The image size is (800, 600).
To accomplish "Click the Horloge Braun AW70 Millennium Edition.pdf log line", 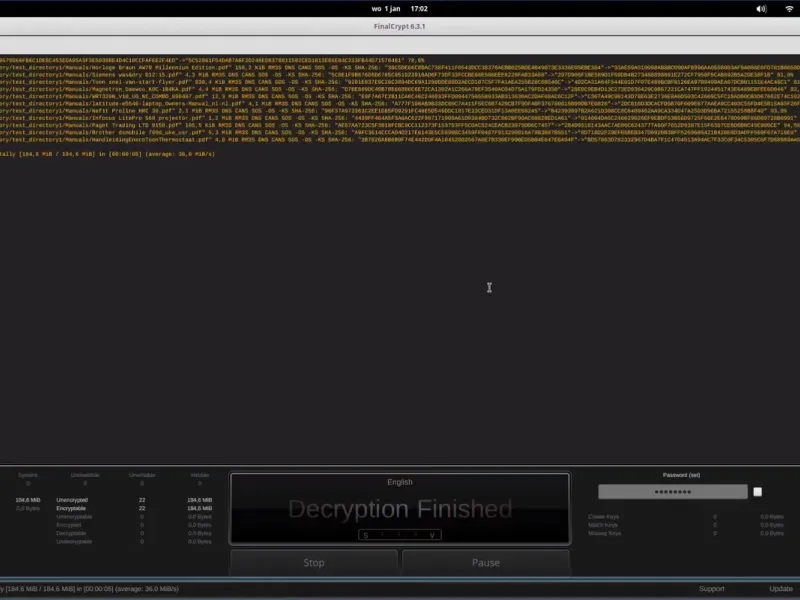I will coord(400,67).
